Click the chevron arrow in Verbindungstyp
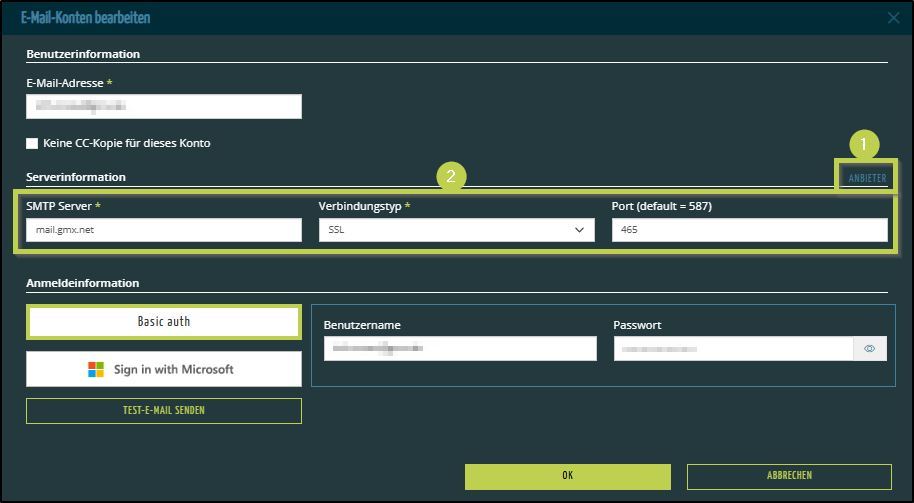The image size is (914, 503). pos(579,230)
